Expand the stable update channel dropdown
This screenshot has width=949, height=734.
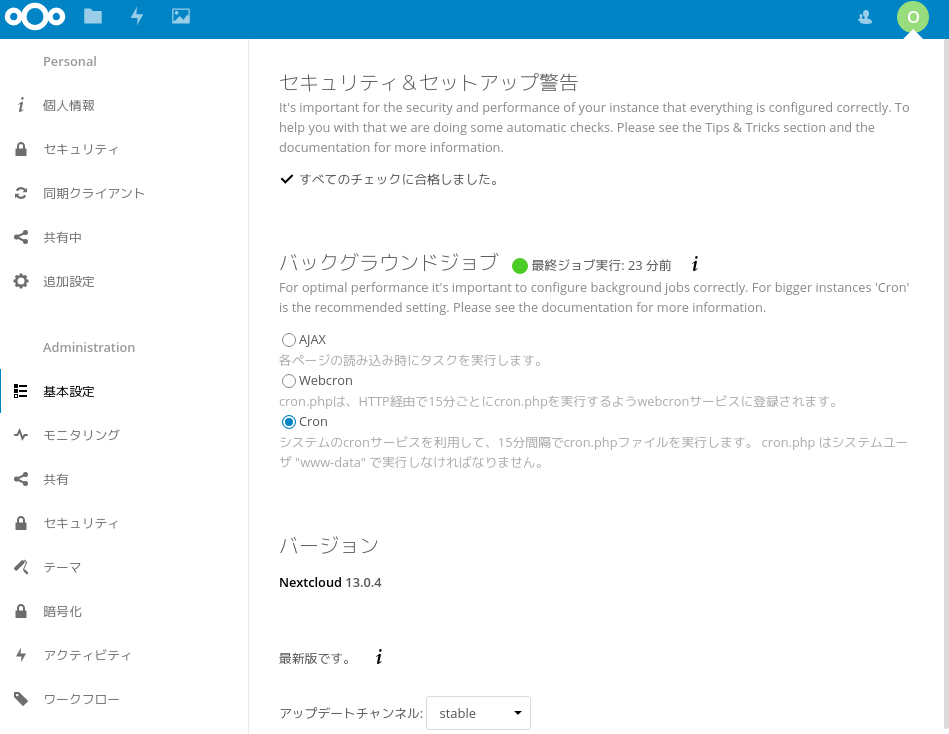pyautogui.click(x=478, y=713)
